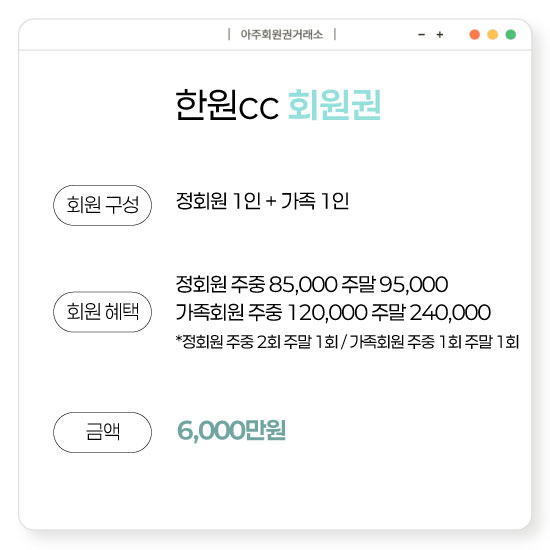The height and width of the screenshot is (550, 550).
Task: Click the 6,000만원 price text
Action: tap(232, 430)
